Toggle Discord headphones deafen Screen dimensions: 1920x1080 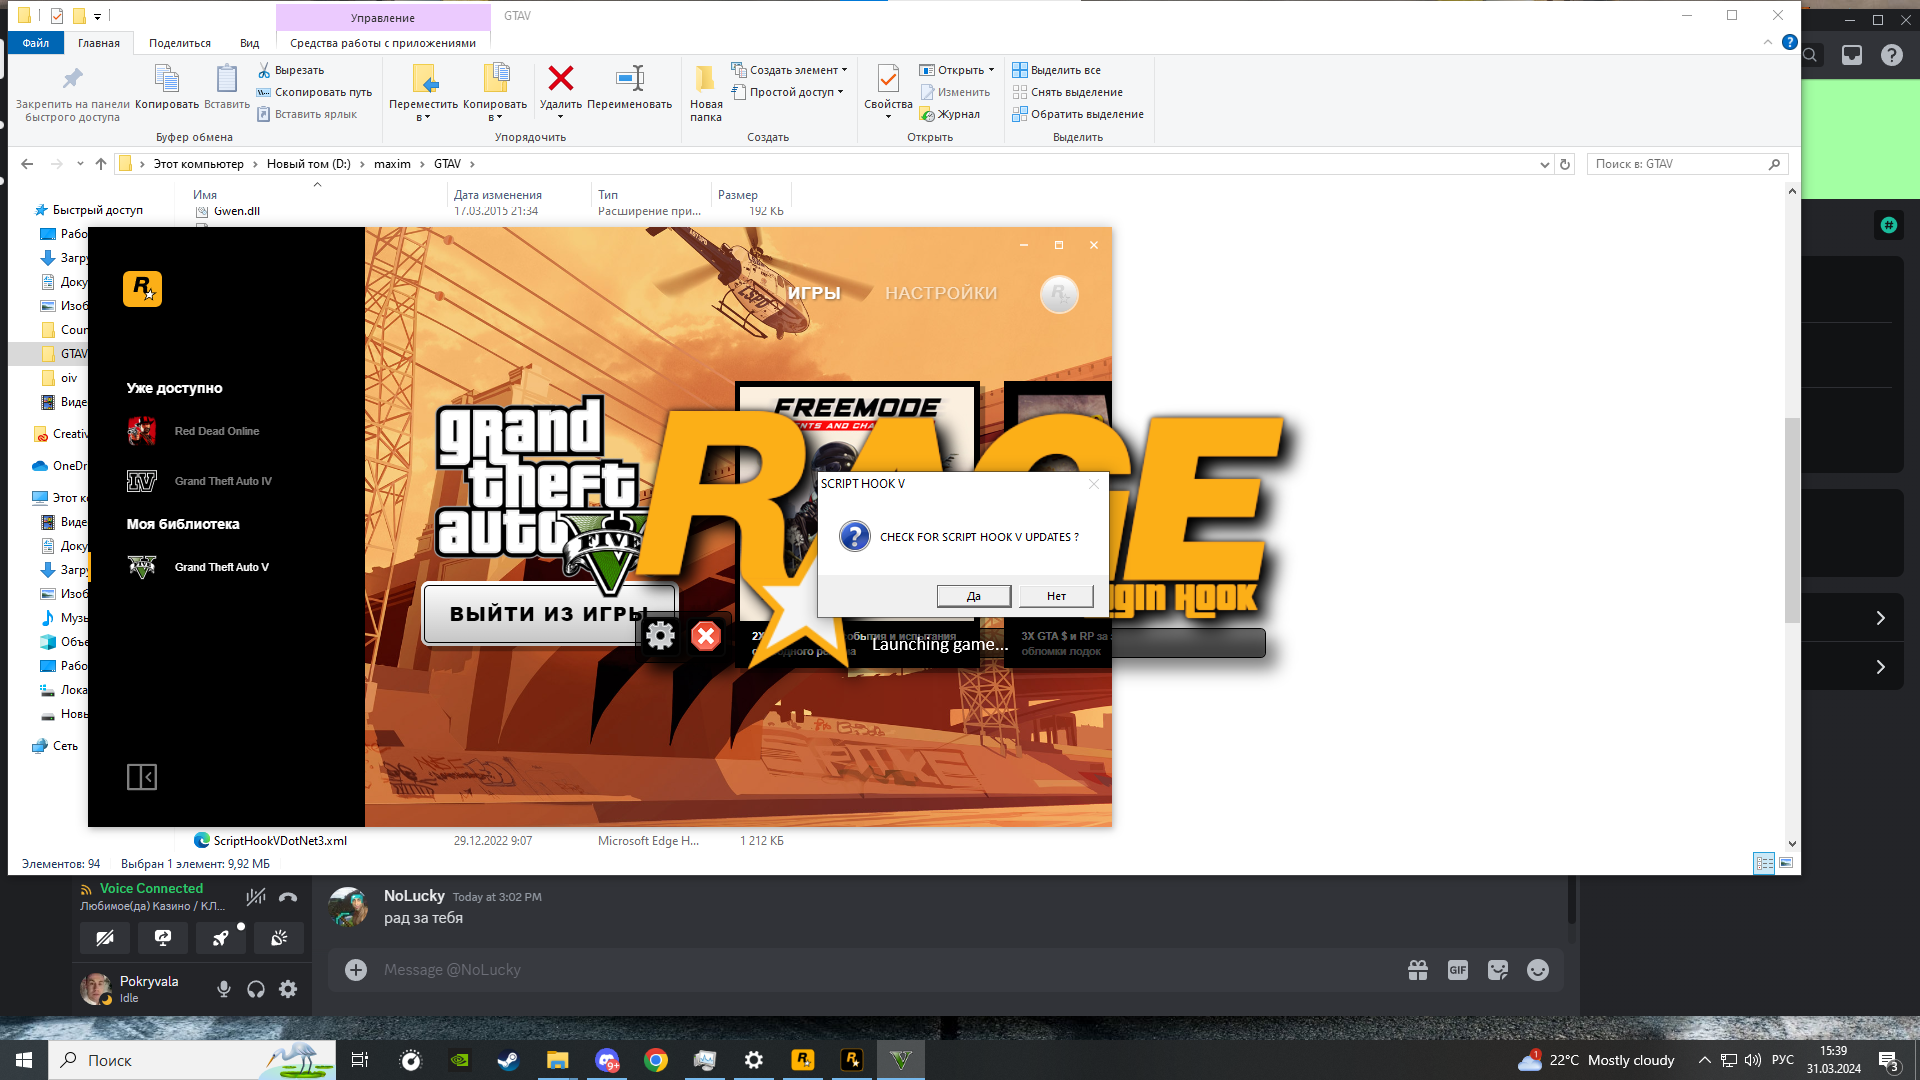(x=256, y=989)
